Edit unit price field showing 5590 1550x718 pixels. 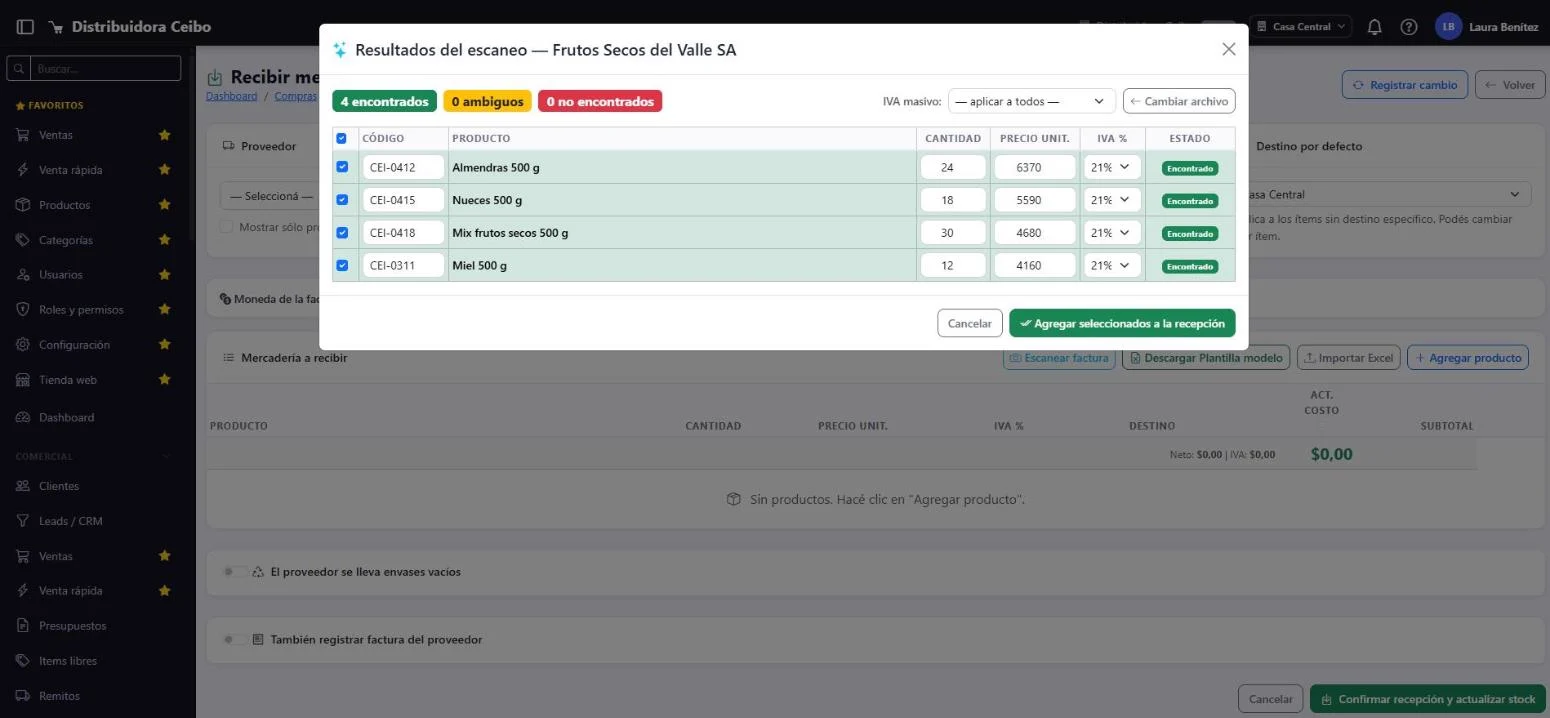tap(1035, 200)
